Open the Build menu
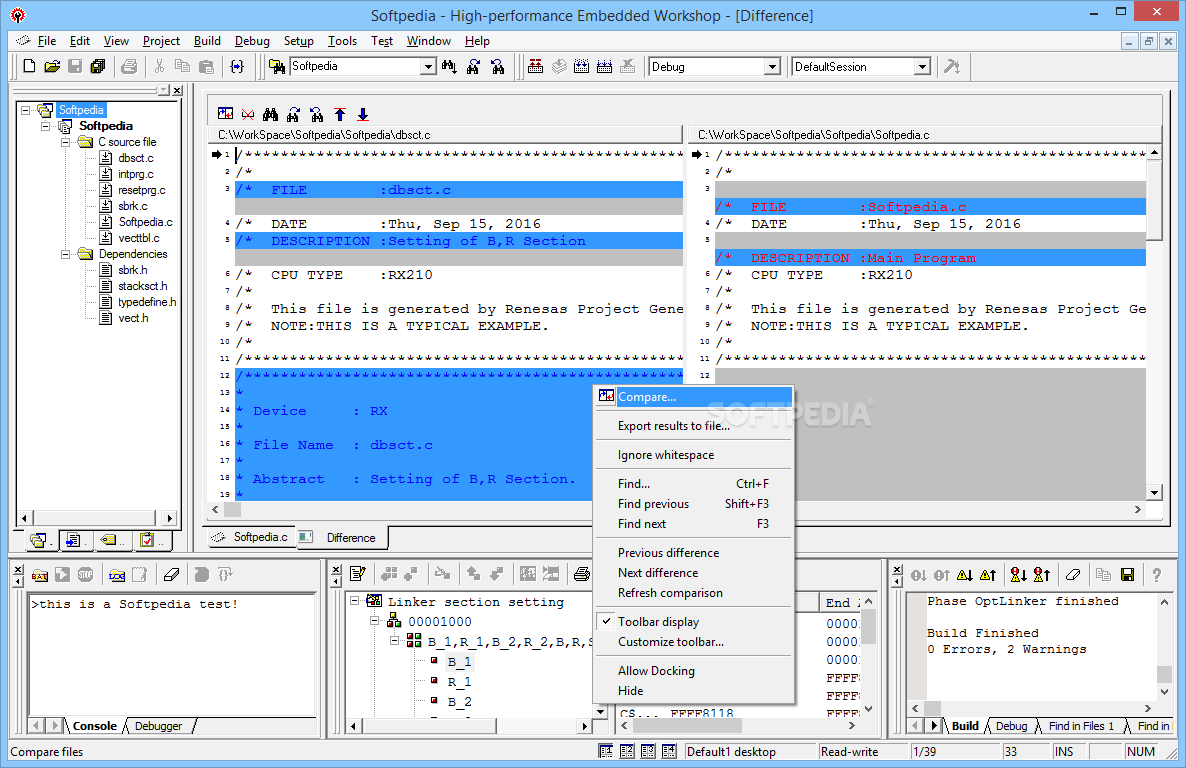Viewport: 1186px width, 768px height. click(x=207, y=41)
